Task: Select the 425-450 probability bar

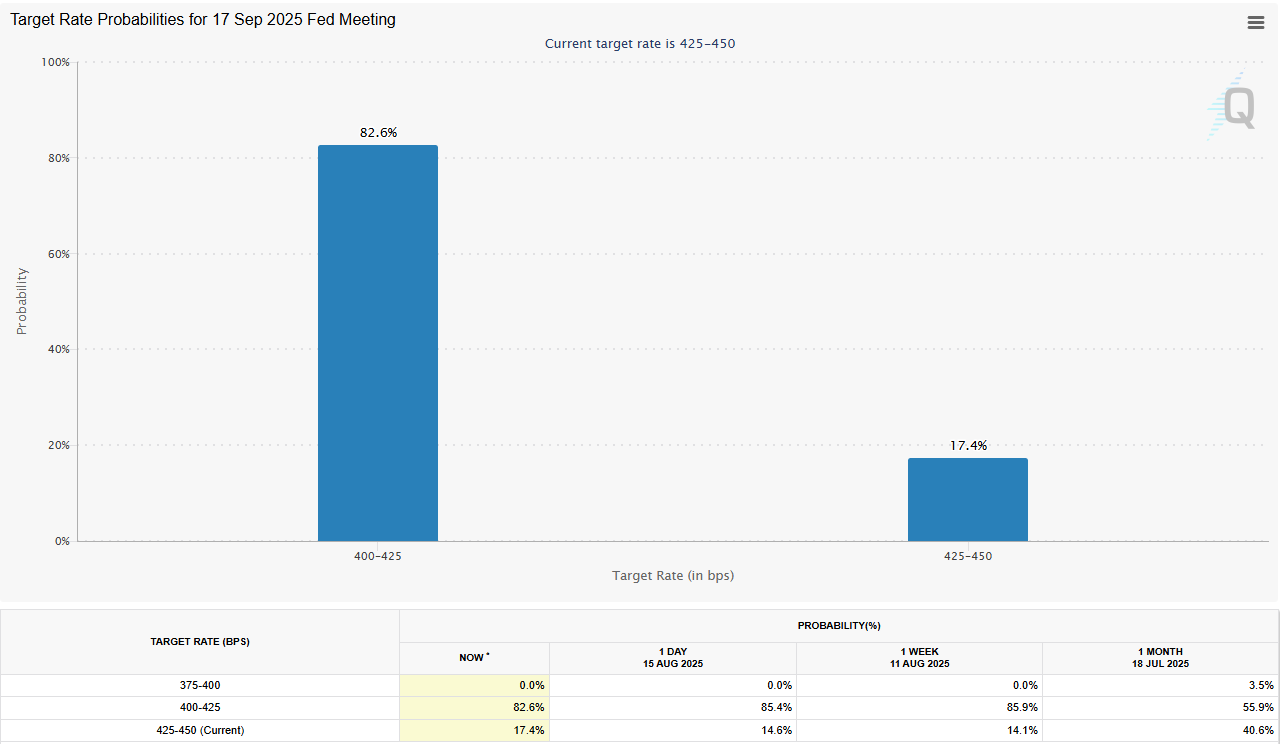Action: coord(967,499)
